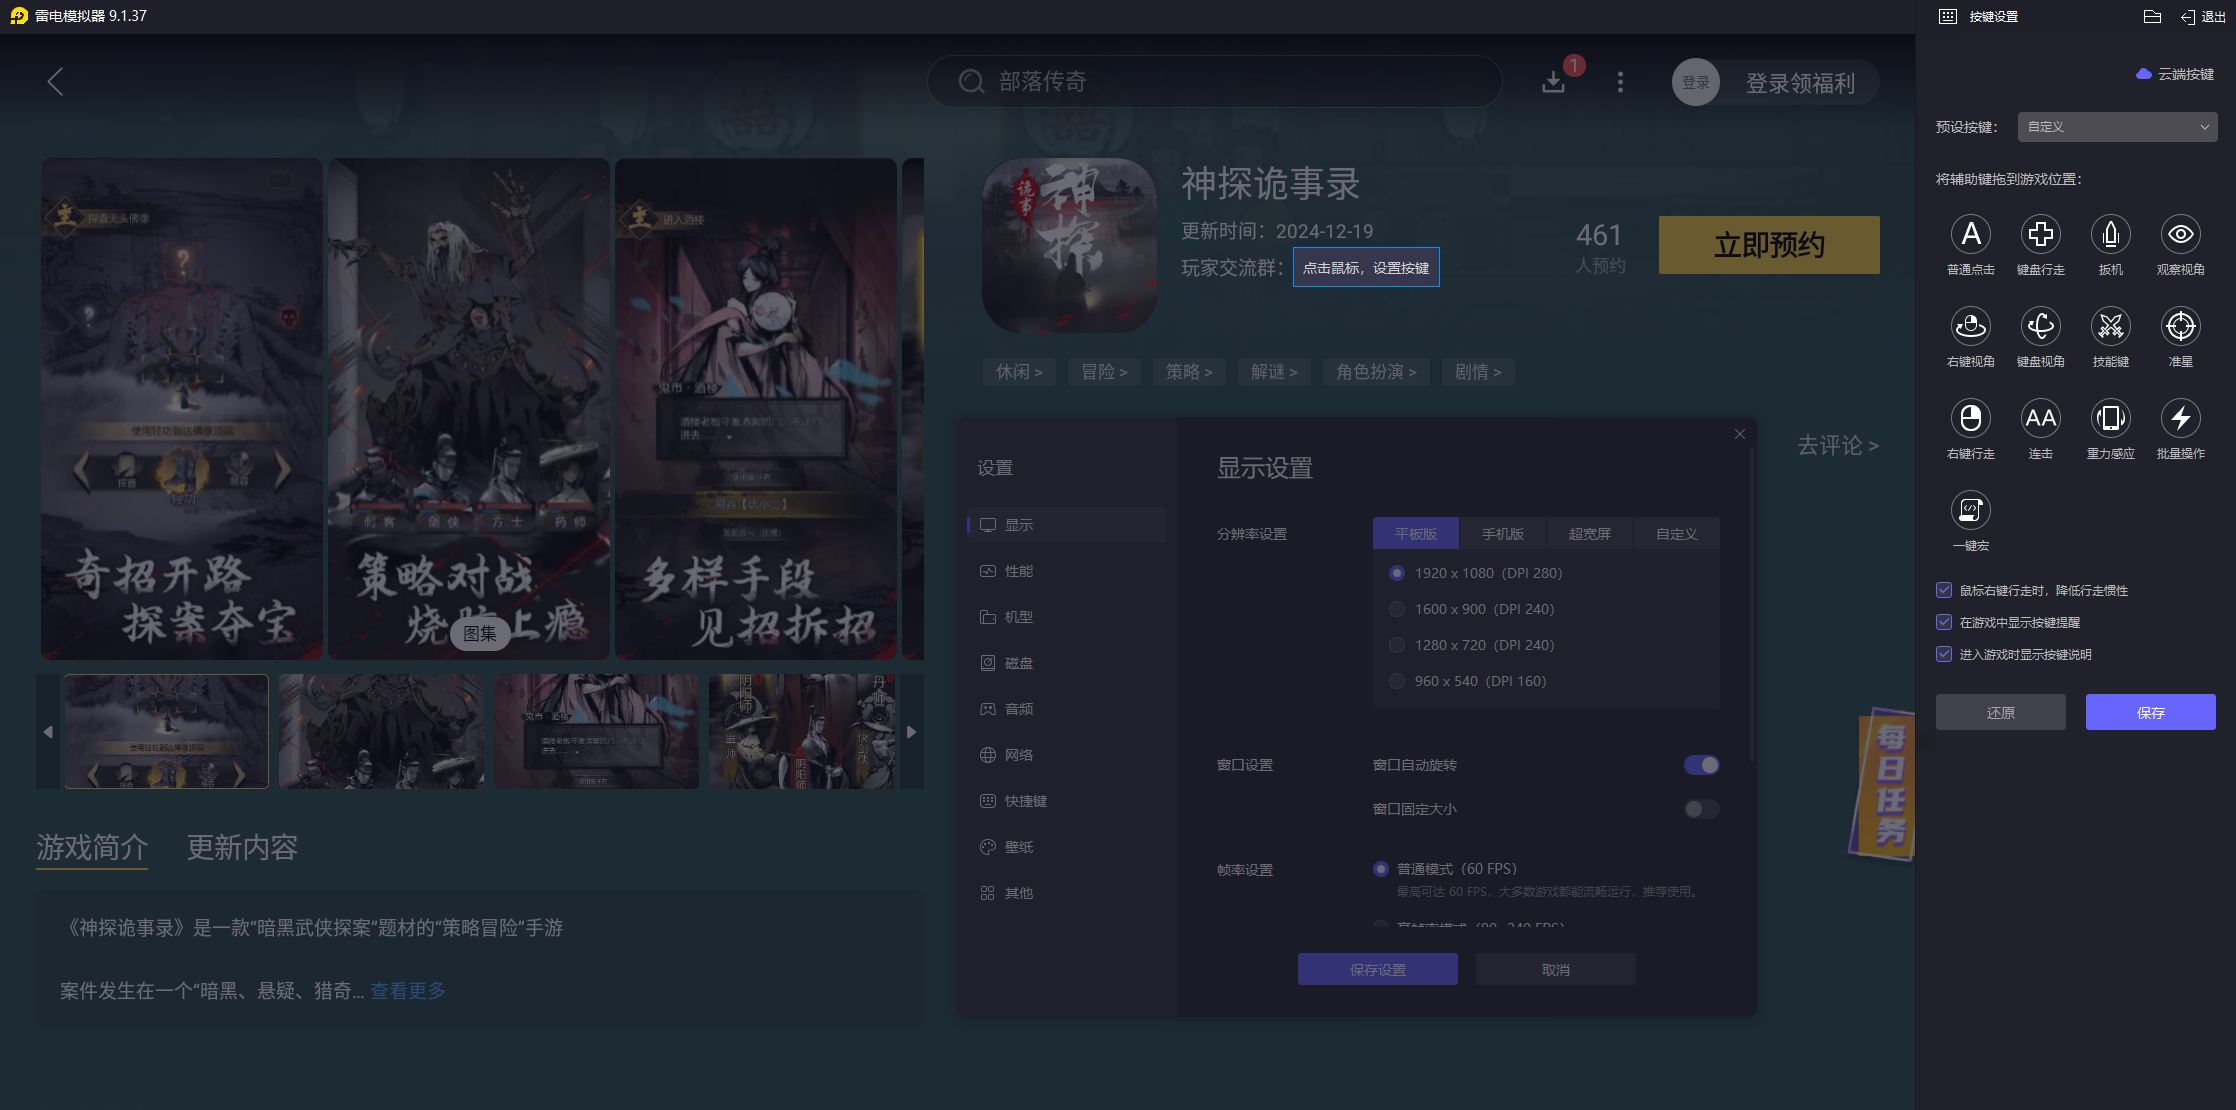Open the keymap folder icon in title bar
Viewport: 2236px width, 1110px height.
point(2153,16)
